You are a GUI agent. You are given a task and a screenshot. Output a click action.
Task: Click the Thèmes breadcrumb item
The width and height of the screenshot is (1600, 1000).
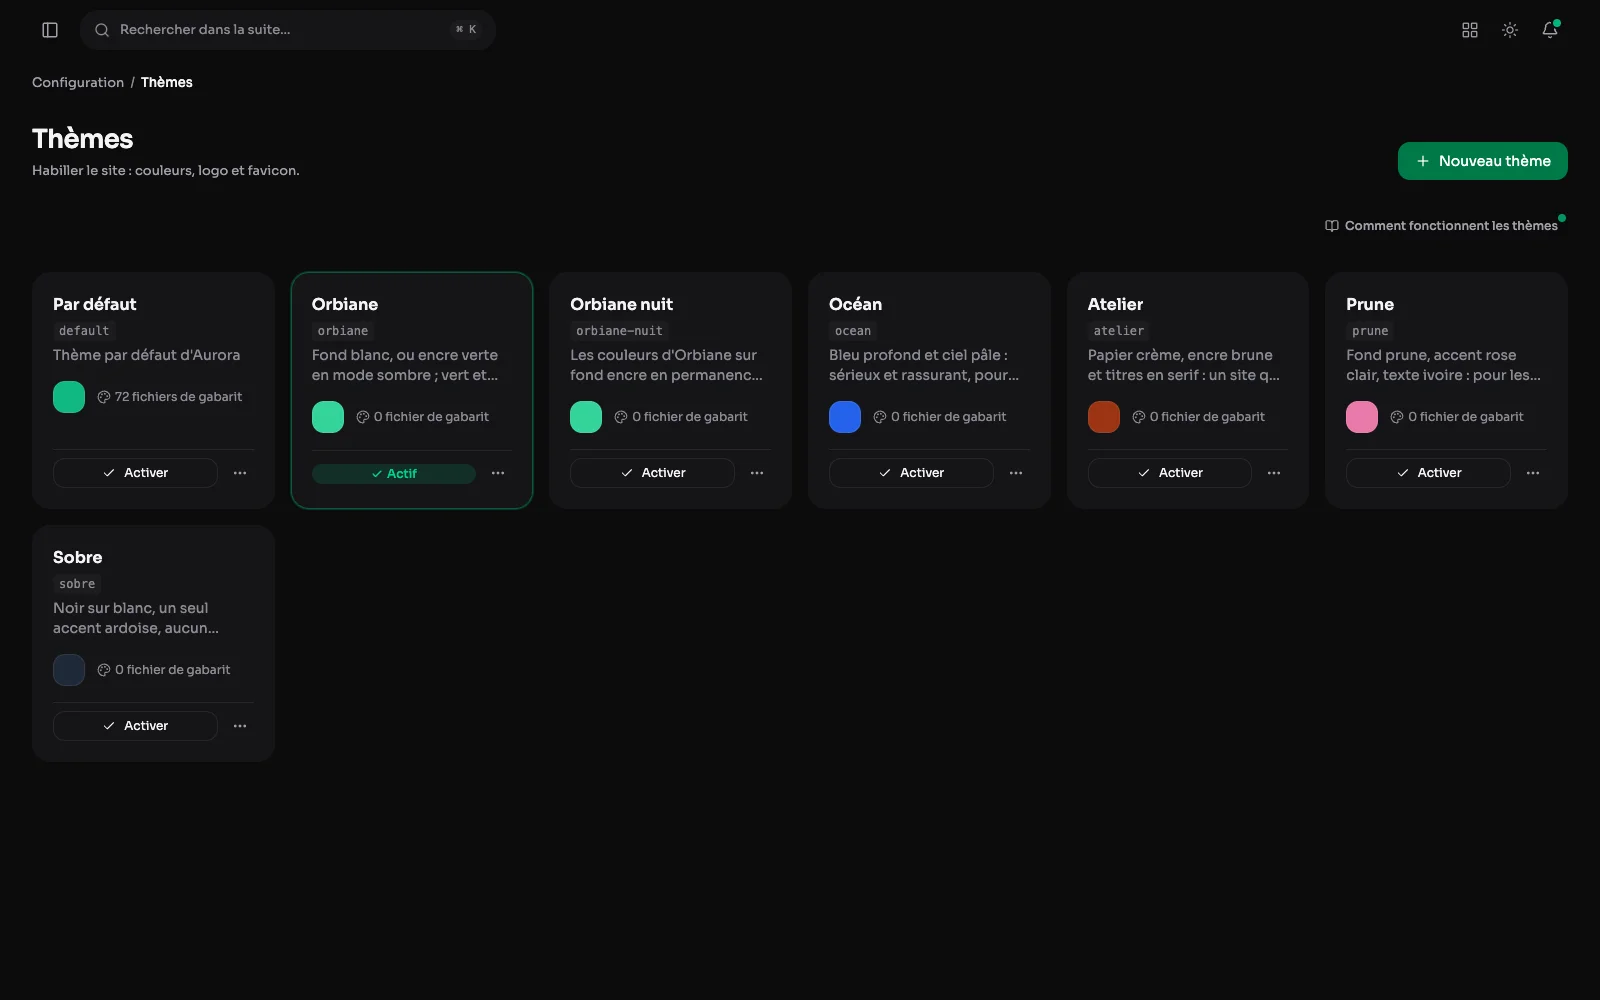(x=167, y=82)
